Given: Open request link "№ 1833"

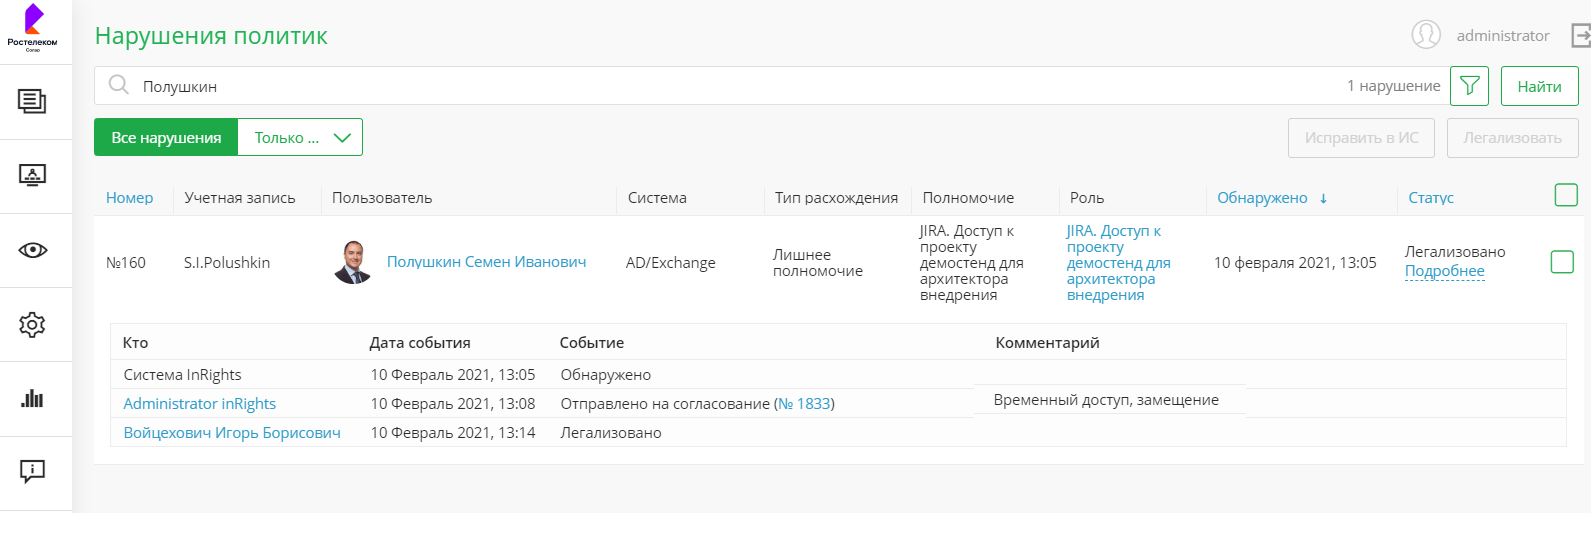Looking at the screenshot, I should coord(804,404).
